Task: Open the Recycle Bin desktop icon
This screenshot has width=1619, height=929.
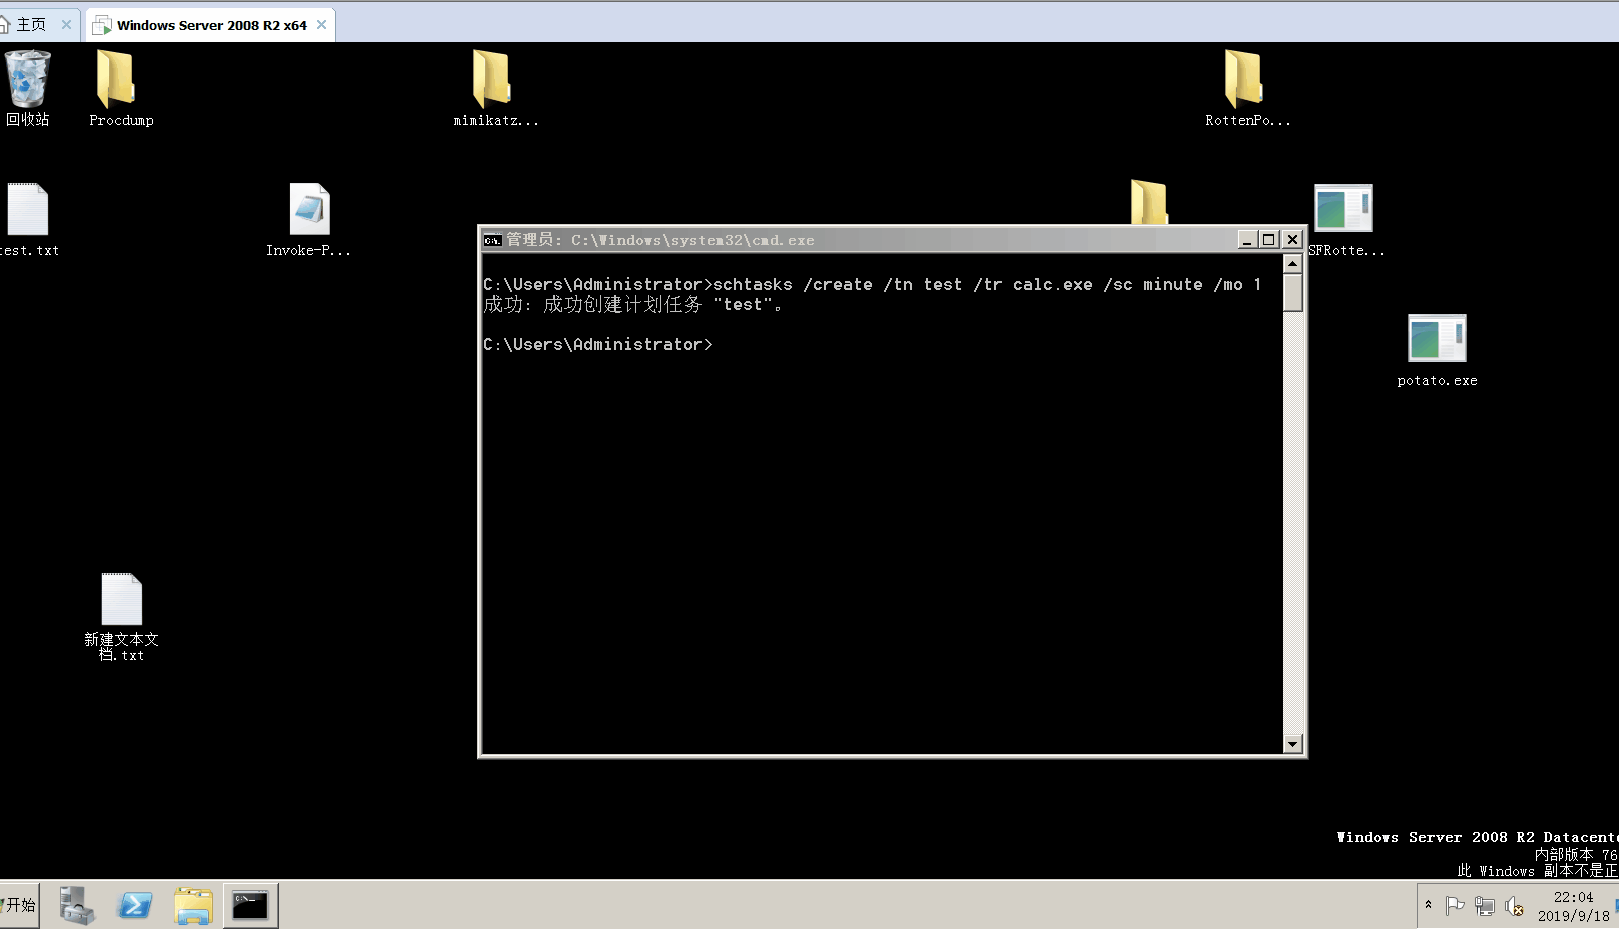Action: [x=27, y=80]
